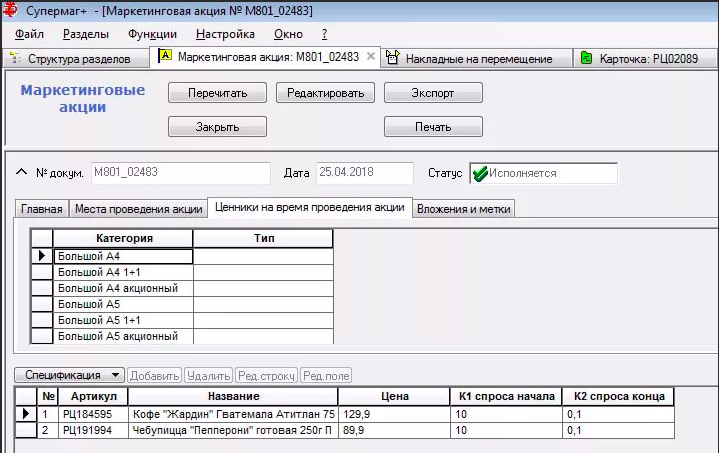Open the Функции menu
This screenshot has height=453, width=719.
[x=152, y=34]
